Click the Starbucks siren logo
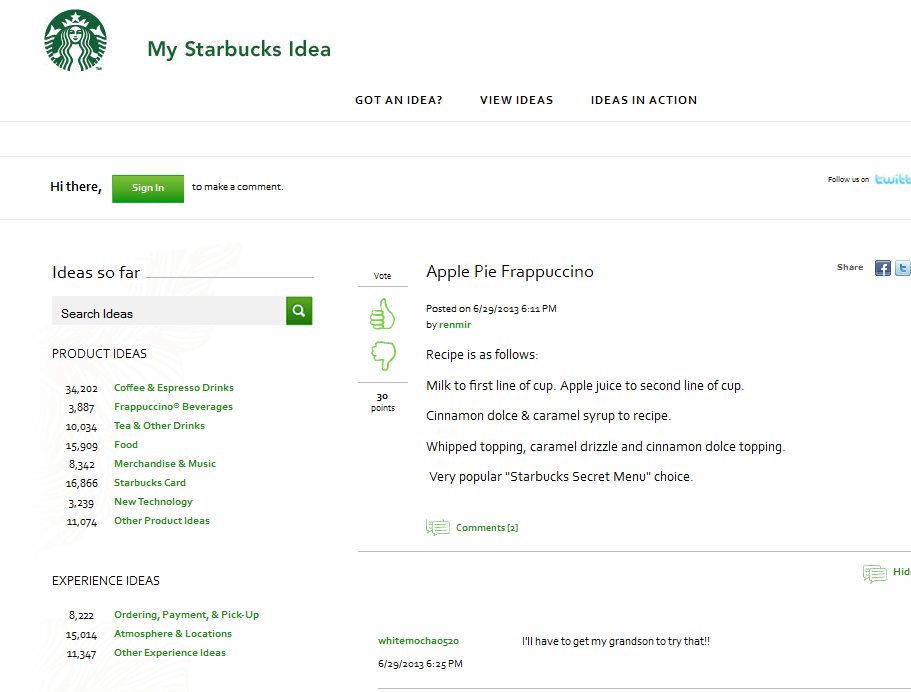This screenshot has width=911, height=692. 76,40
